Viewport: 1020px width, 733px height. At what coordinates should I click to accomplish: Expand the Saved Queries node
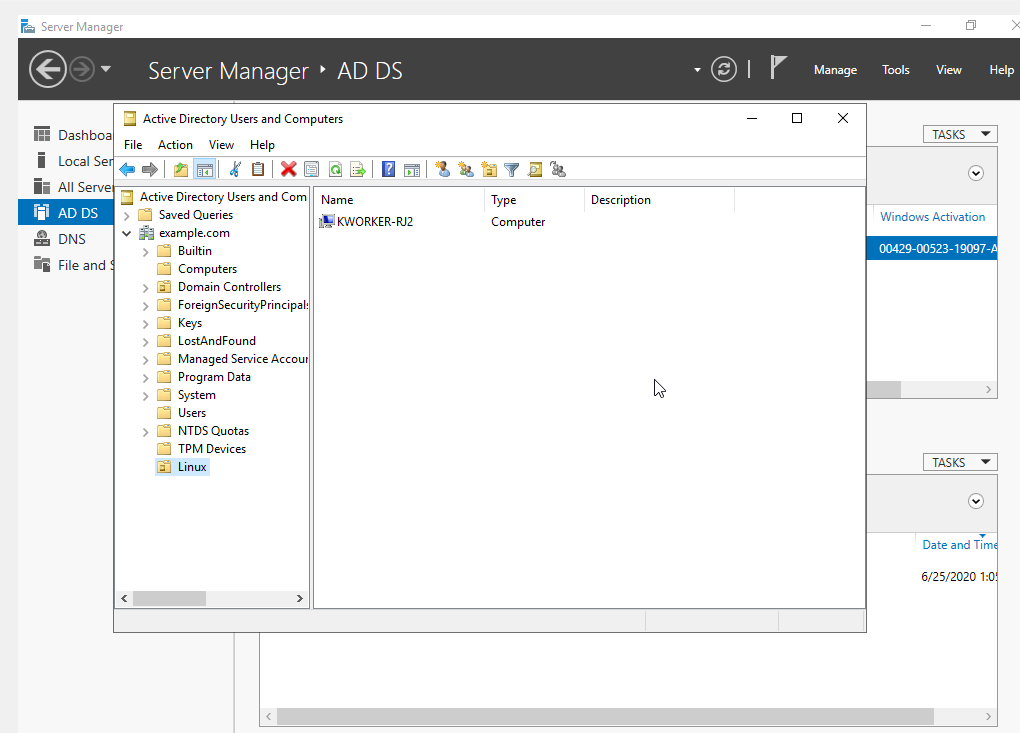tap(127, 215)
